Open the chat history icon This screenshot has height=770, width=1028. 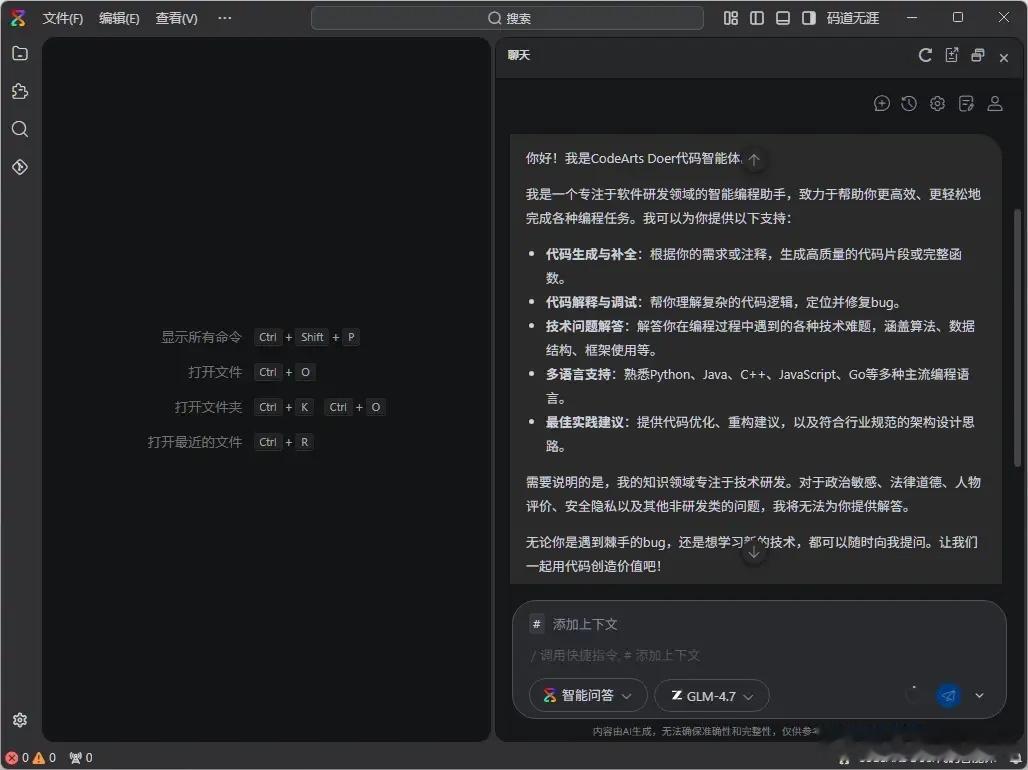point(908,103)
